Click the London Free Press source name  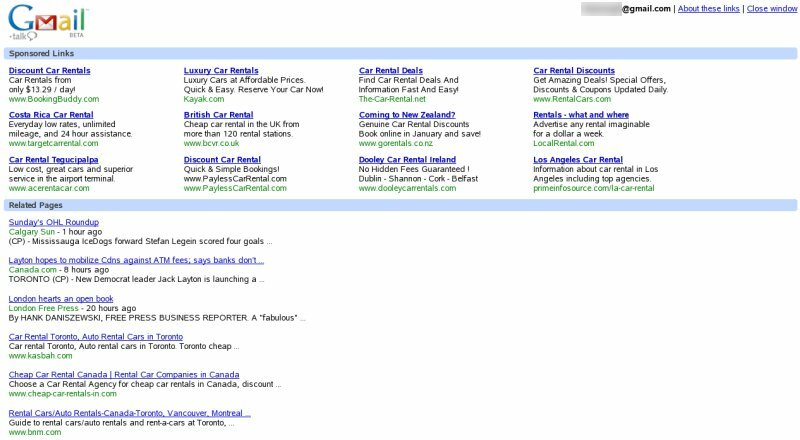coord(43,308)
